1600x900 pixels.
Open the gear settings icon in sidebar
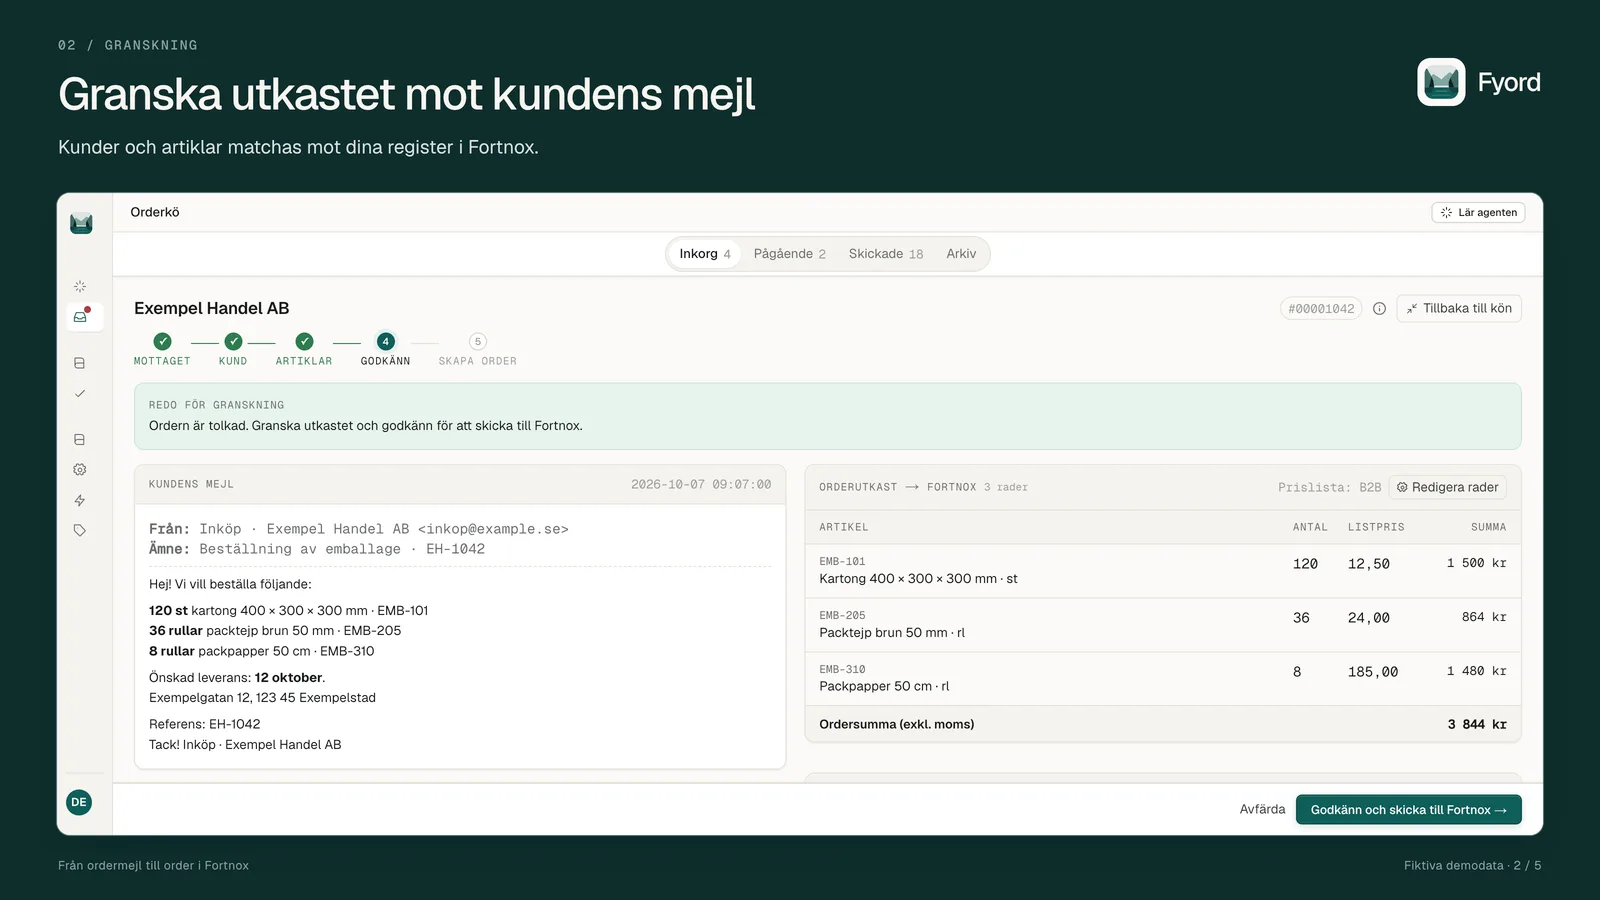[x=80, y=469]
